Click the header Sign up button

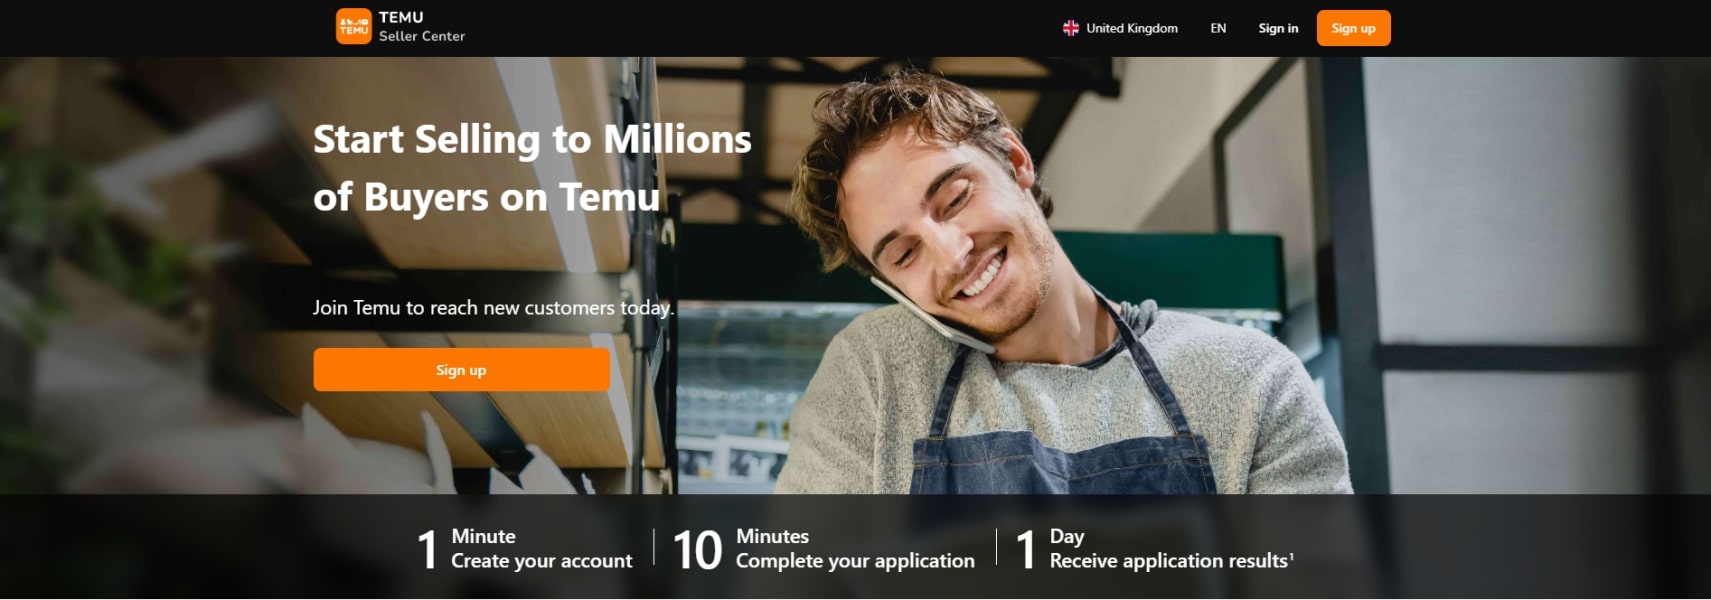pyautogui.click(x=1353, y=28)
